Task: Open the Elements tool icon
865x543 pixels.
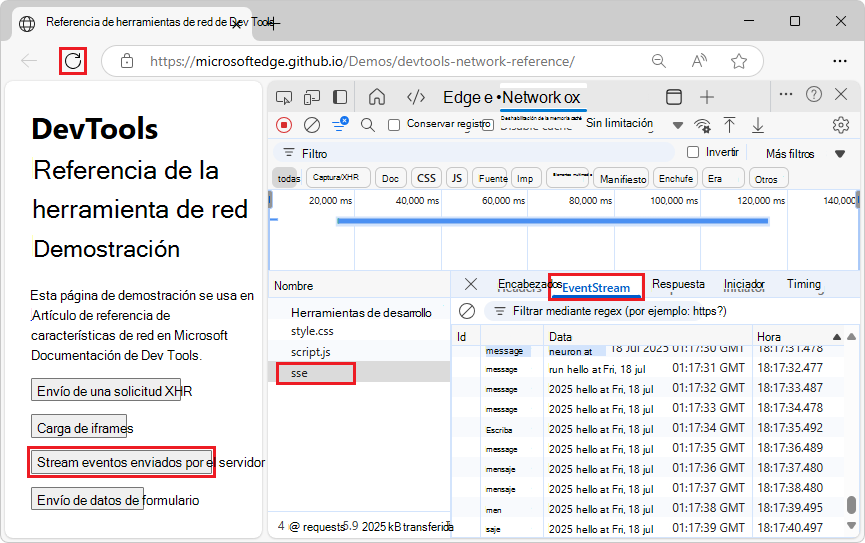Action: (x=416, y=97)
